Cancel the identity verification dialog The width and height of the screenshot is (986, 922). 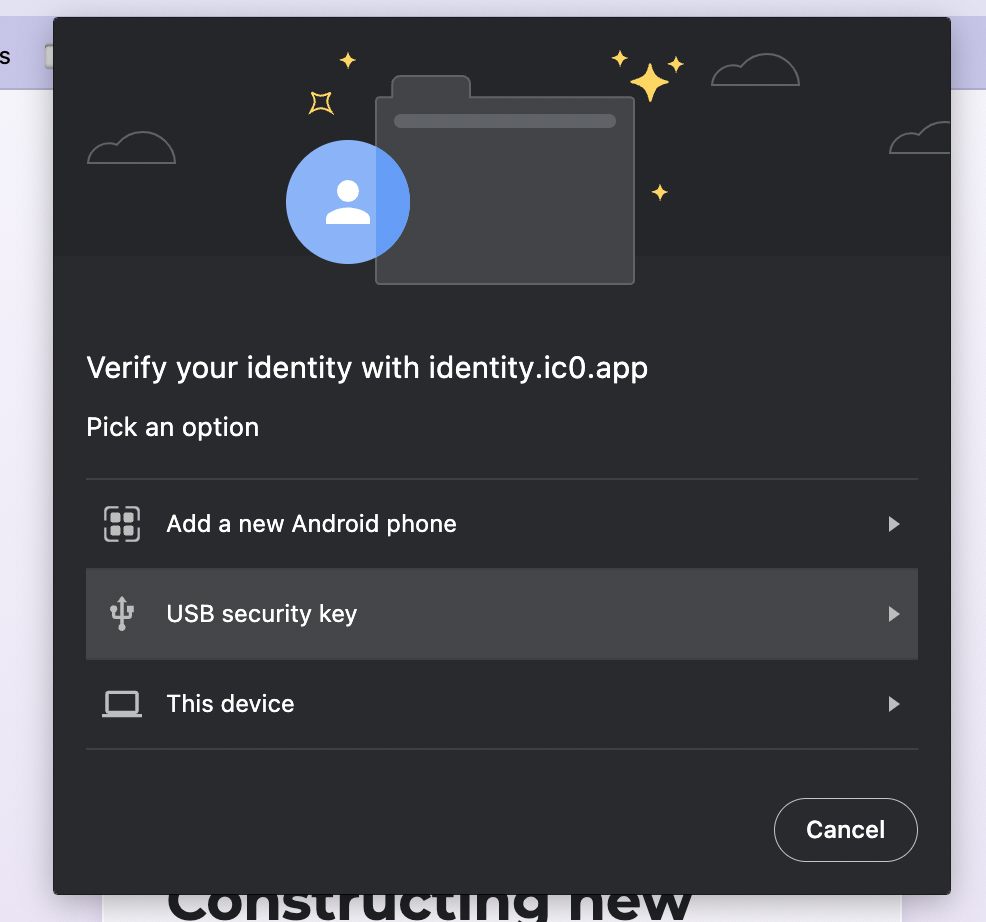click(x=846, y=830)
